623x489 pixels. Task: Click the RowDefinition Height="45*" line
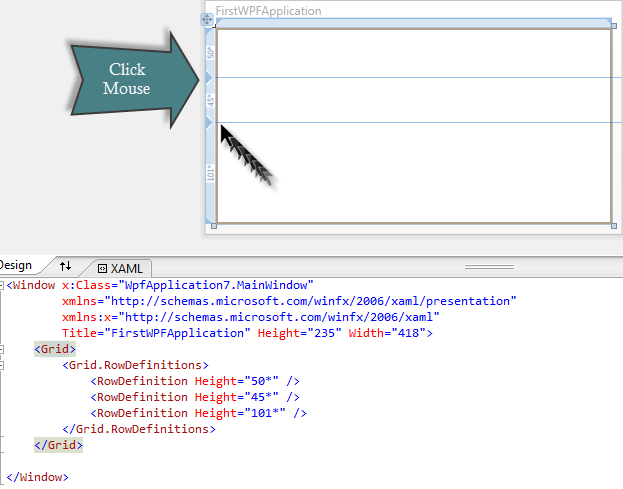(195, 397)
